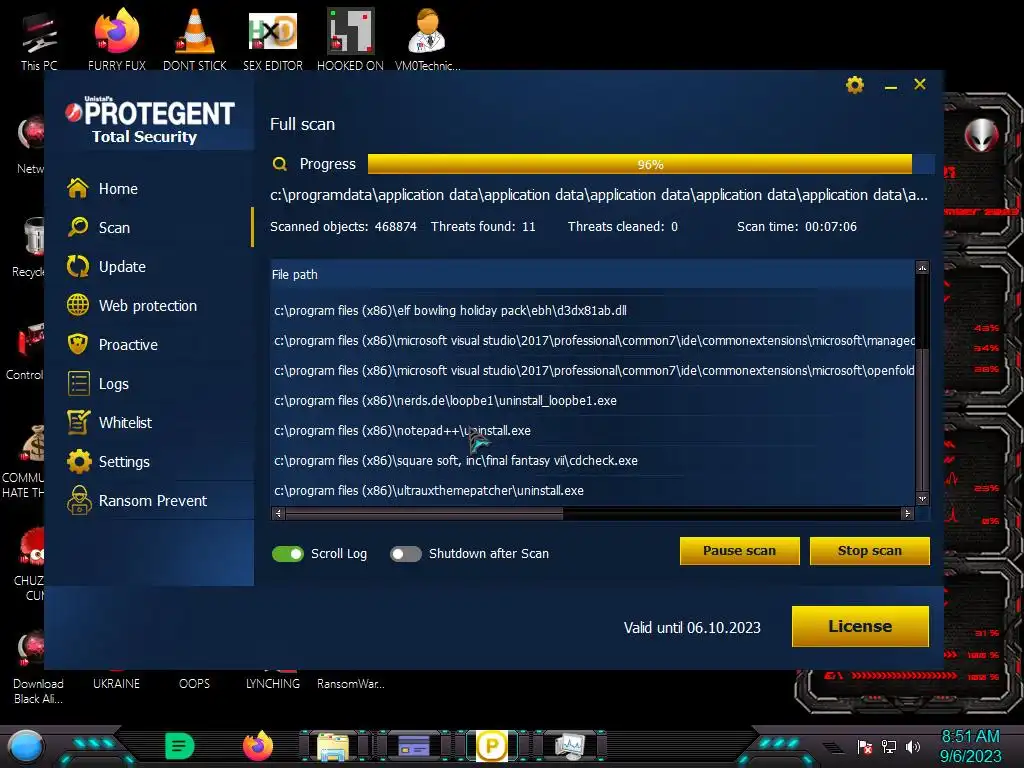Screen dimensions: 1024x768
Task: Click the Home house icon
Action: click(78, 188)
